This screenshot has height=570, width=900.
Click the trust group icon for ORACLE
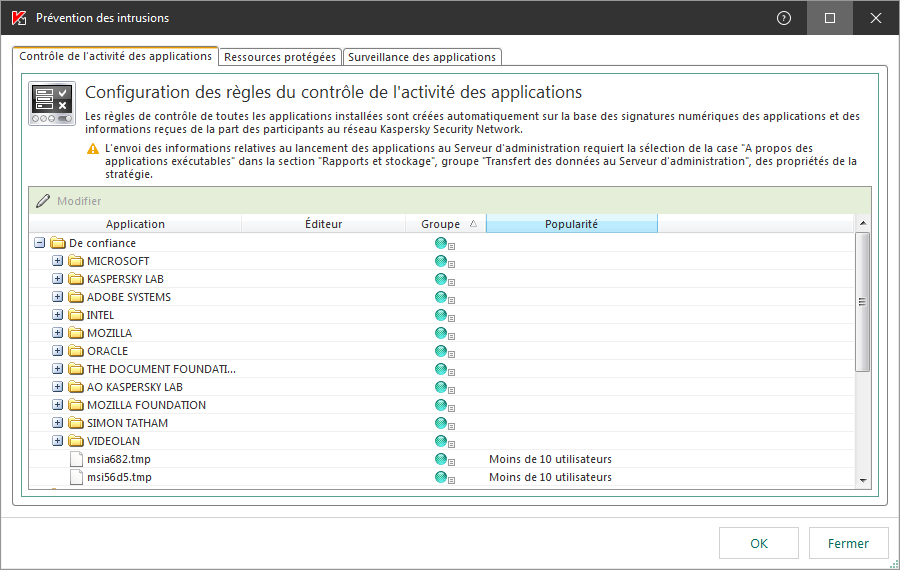pos(441,351)
